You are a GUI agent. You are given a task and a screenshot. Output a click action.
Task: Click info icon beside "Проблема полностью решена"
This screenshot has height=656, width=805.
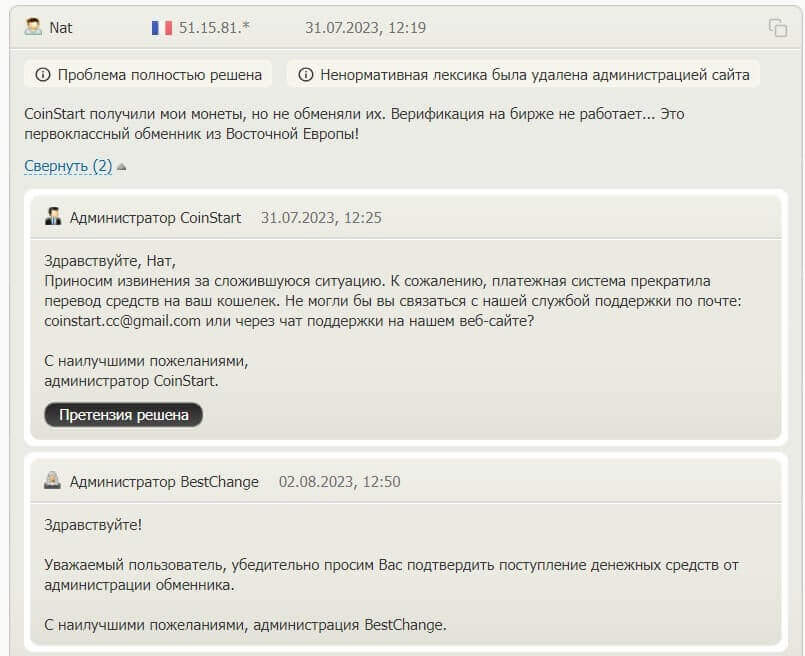point(43,75)
